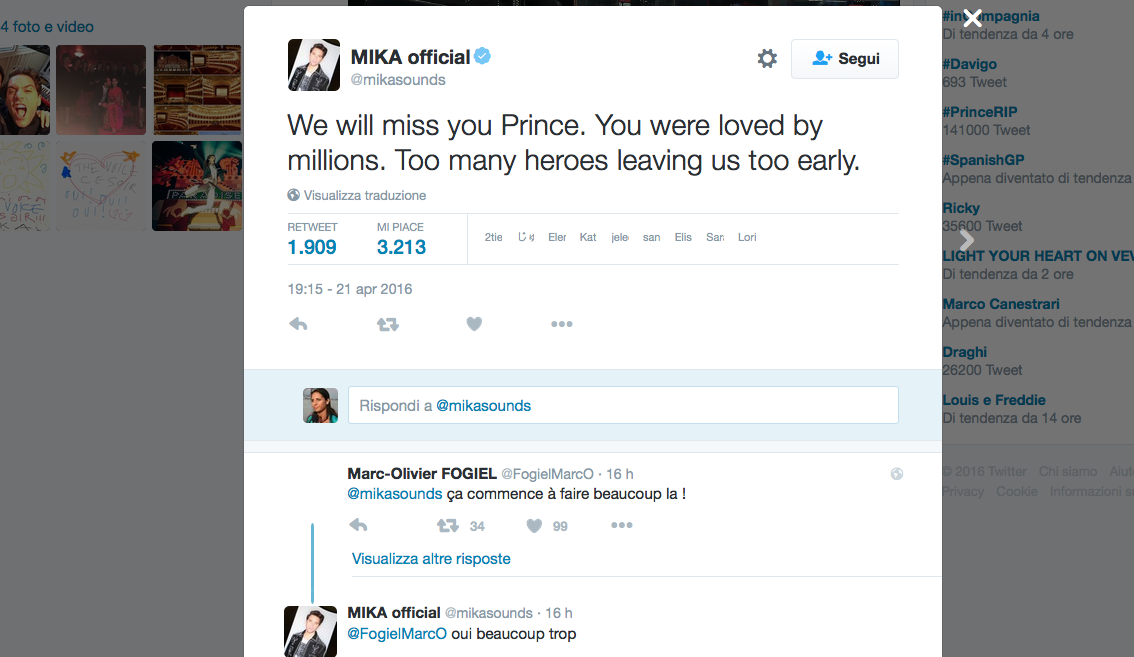View the 3.213 Mi piace list
This screenshot has width=1134, height=657.
[401, 247]
